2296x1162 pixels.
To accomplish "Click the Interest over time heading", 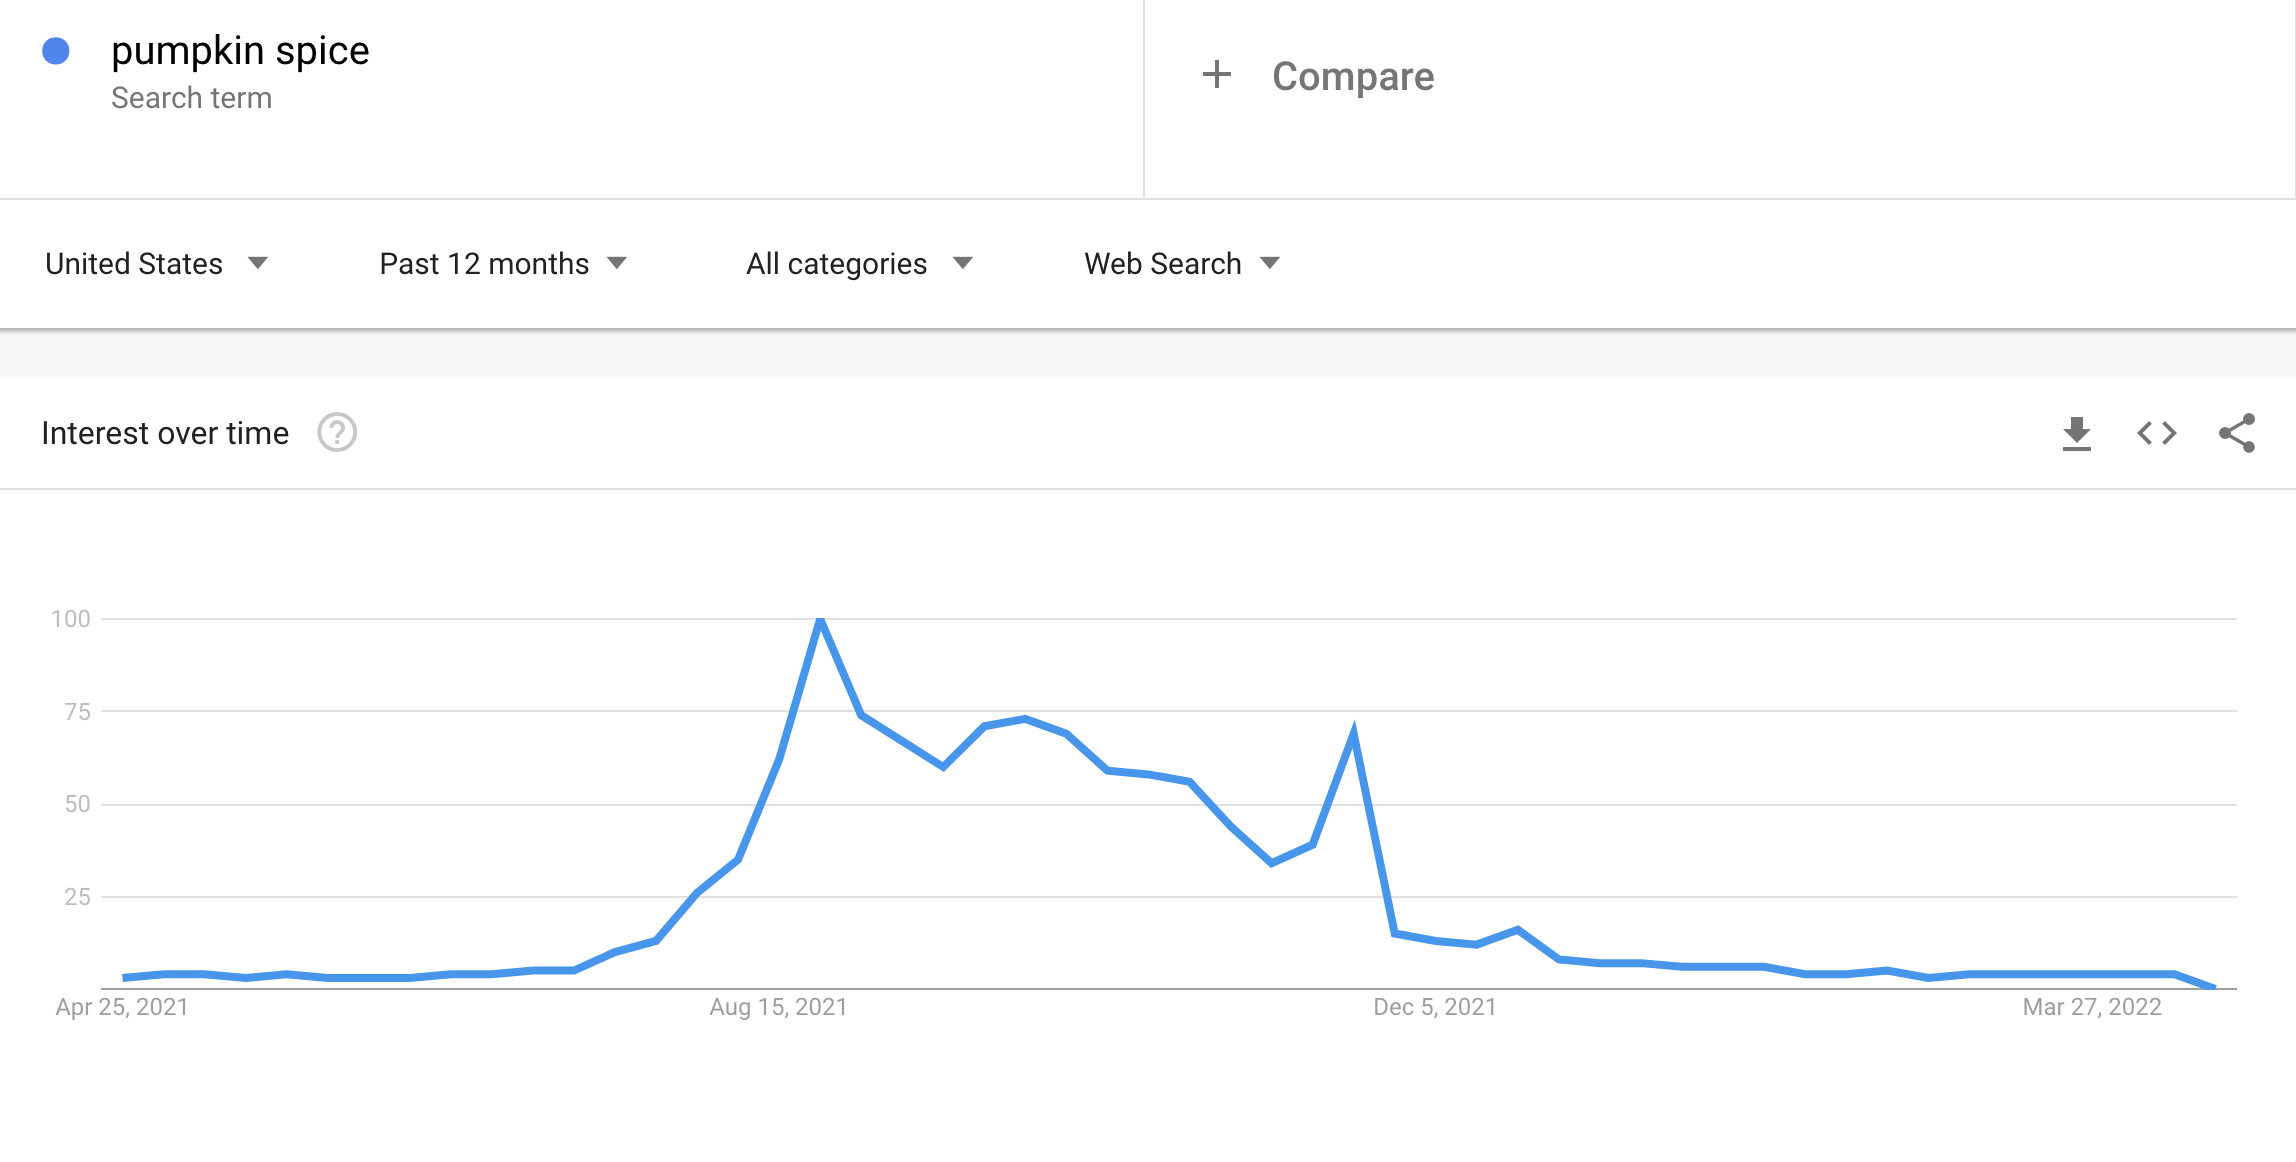I will tap(164, 432).
